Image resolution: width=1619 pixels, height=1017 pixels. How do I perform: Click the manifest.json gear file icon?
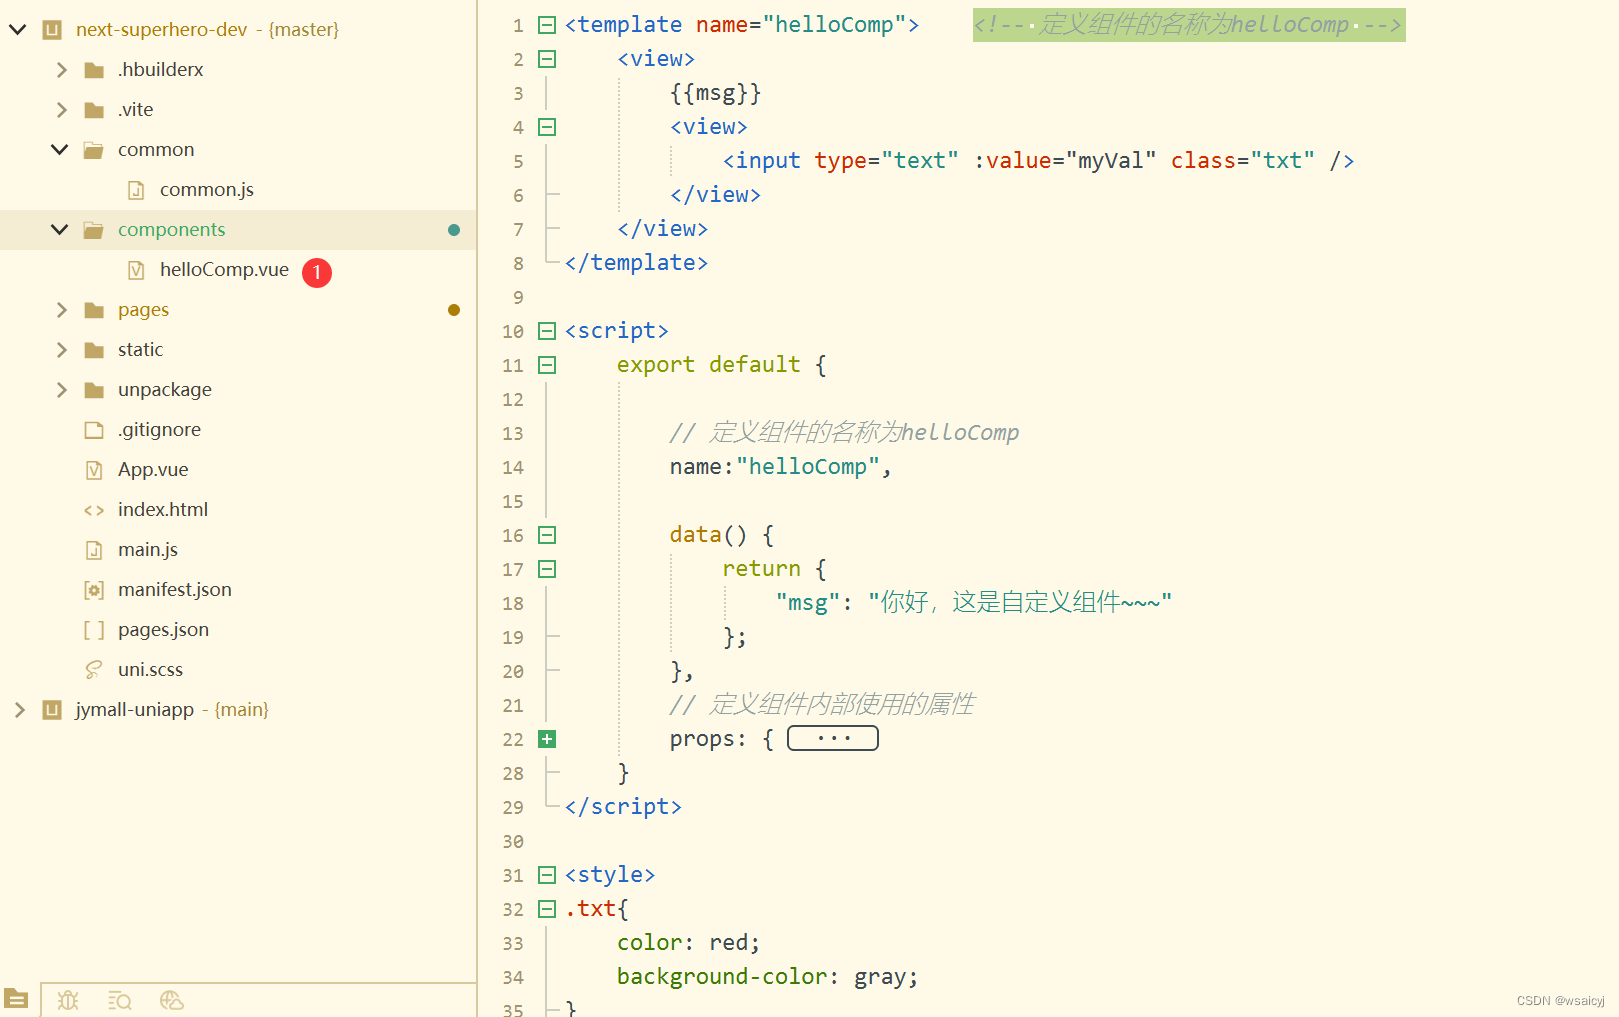[94, 590]
